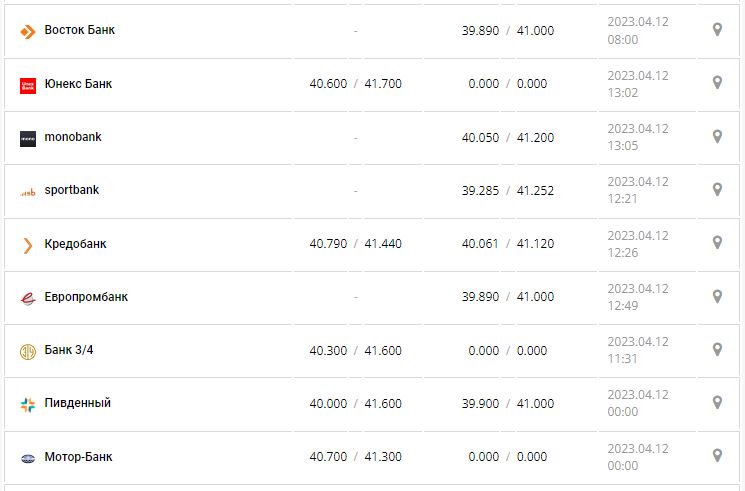Screen dimensions: 745x491
Task: Click Кредобанк's 40.790 / 41.440 rate
Action: pos(355,244)
